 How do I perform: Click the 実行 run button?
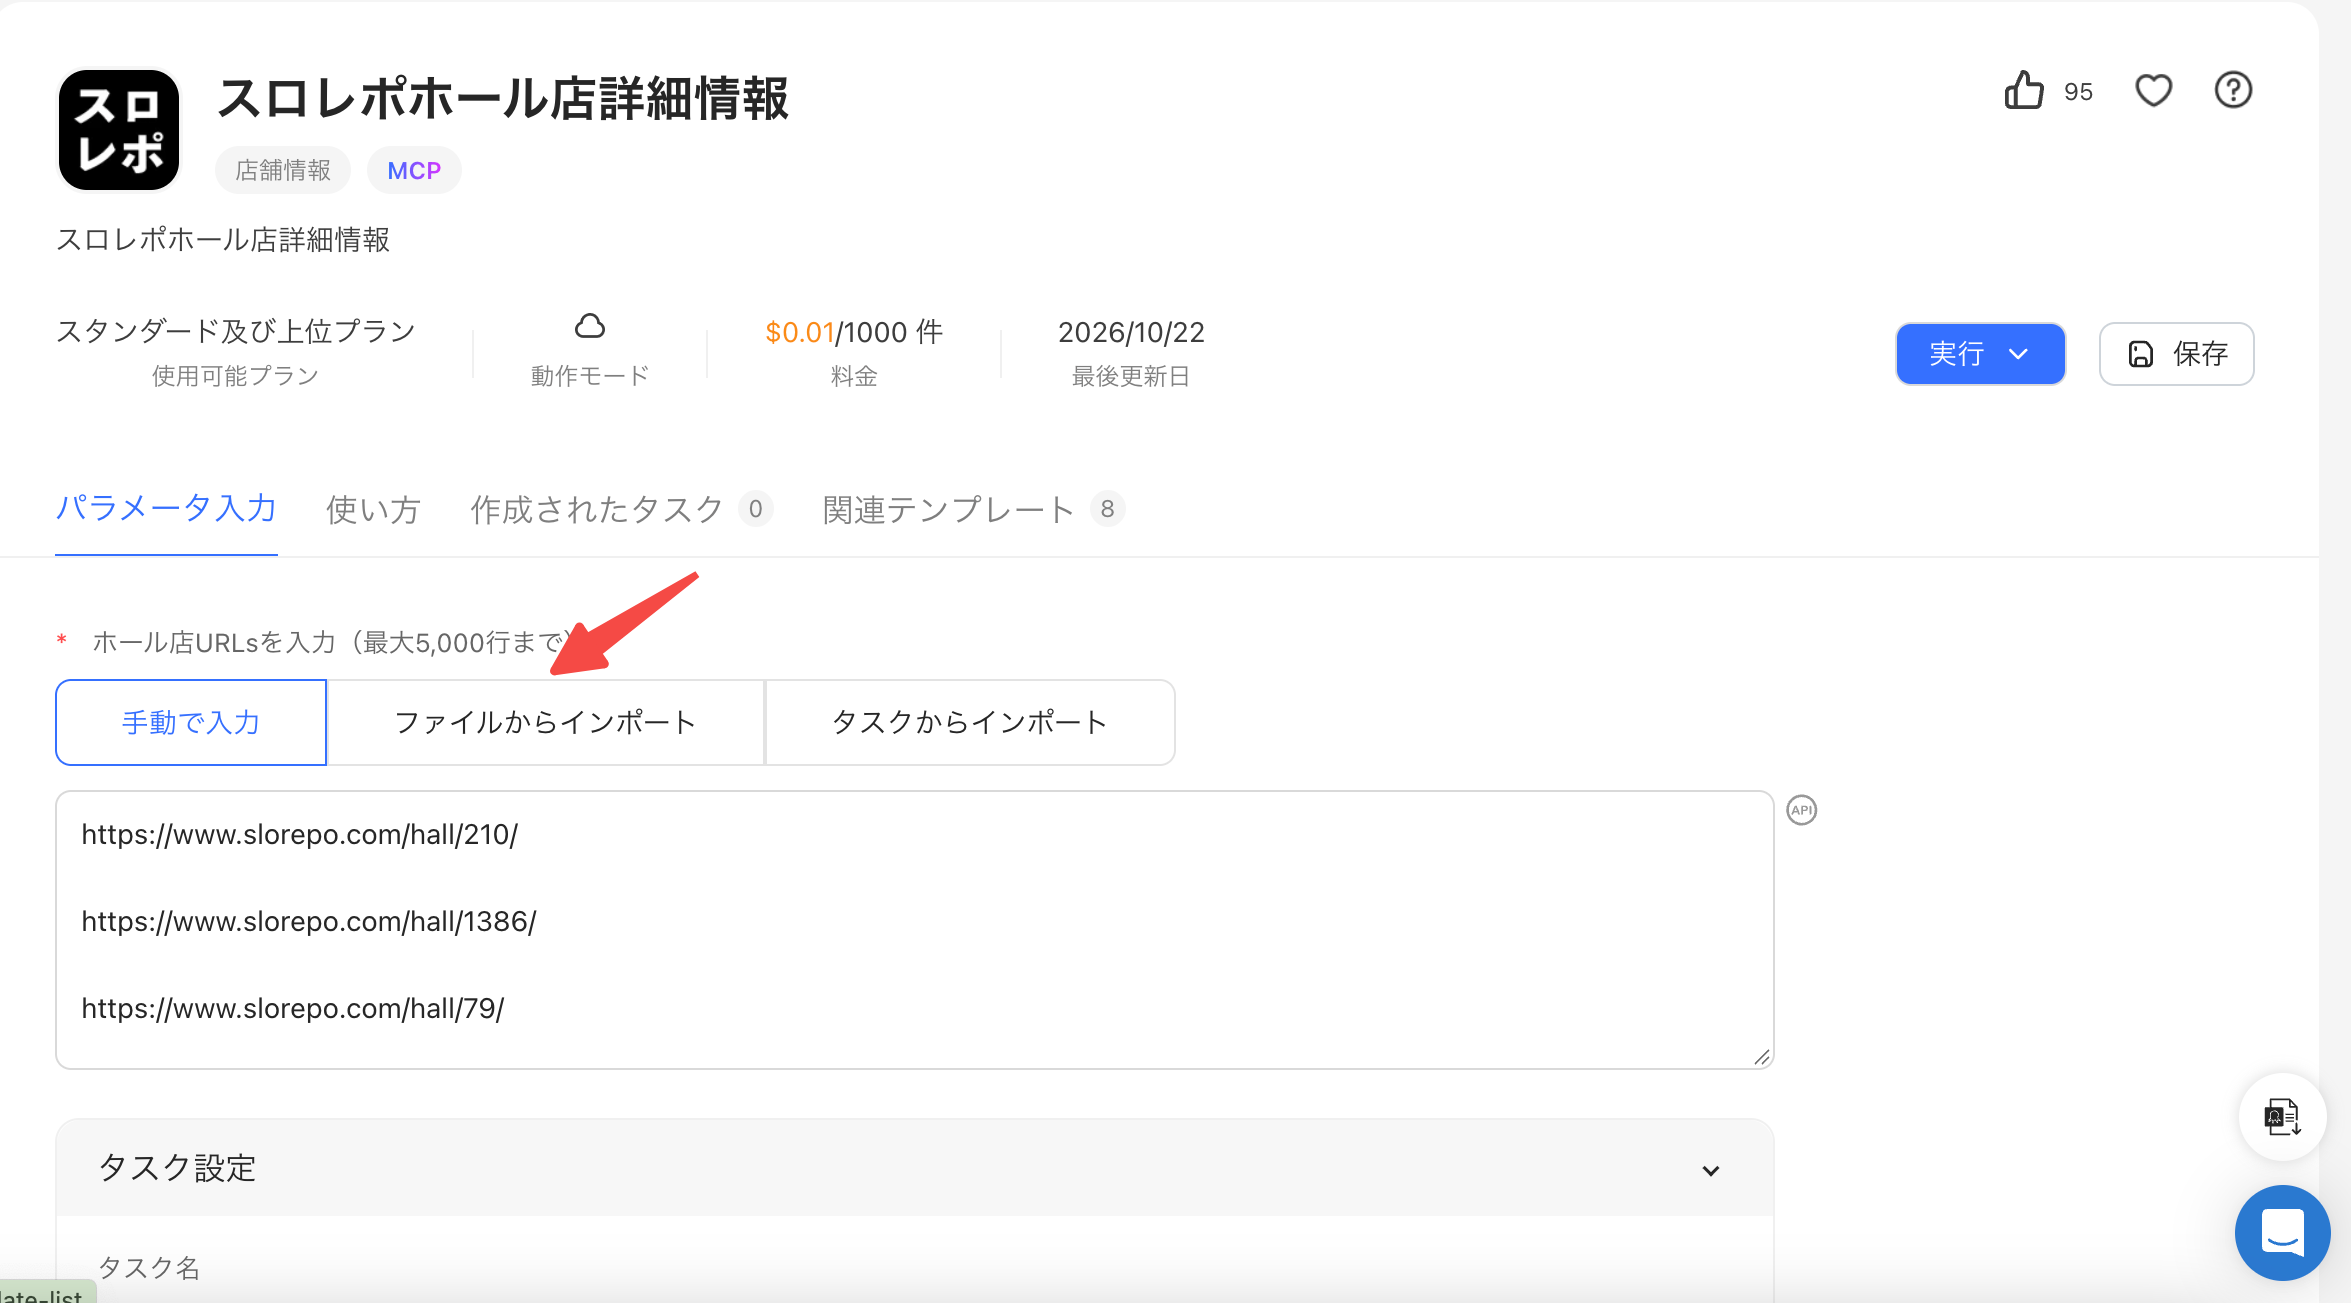[x=1980, y=354]
